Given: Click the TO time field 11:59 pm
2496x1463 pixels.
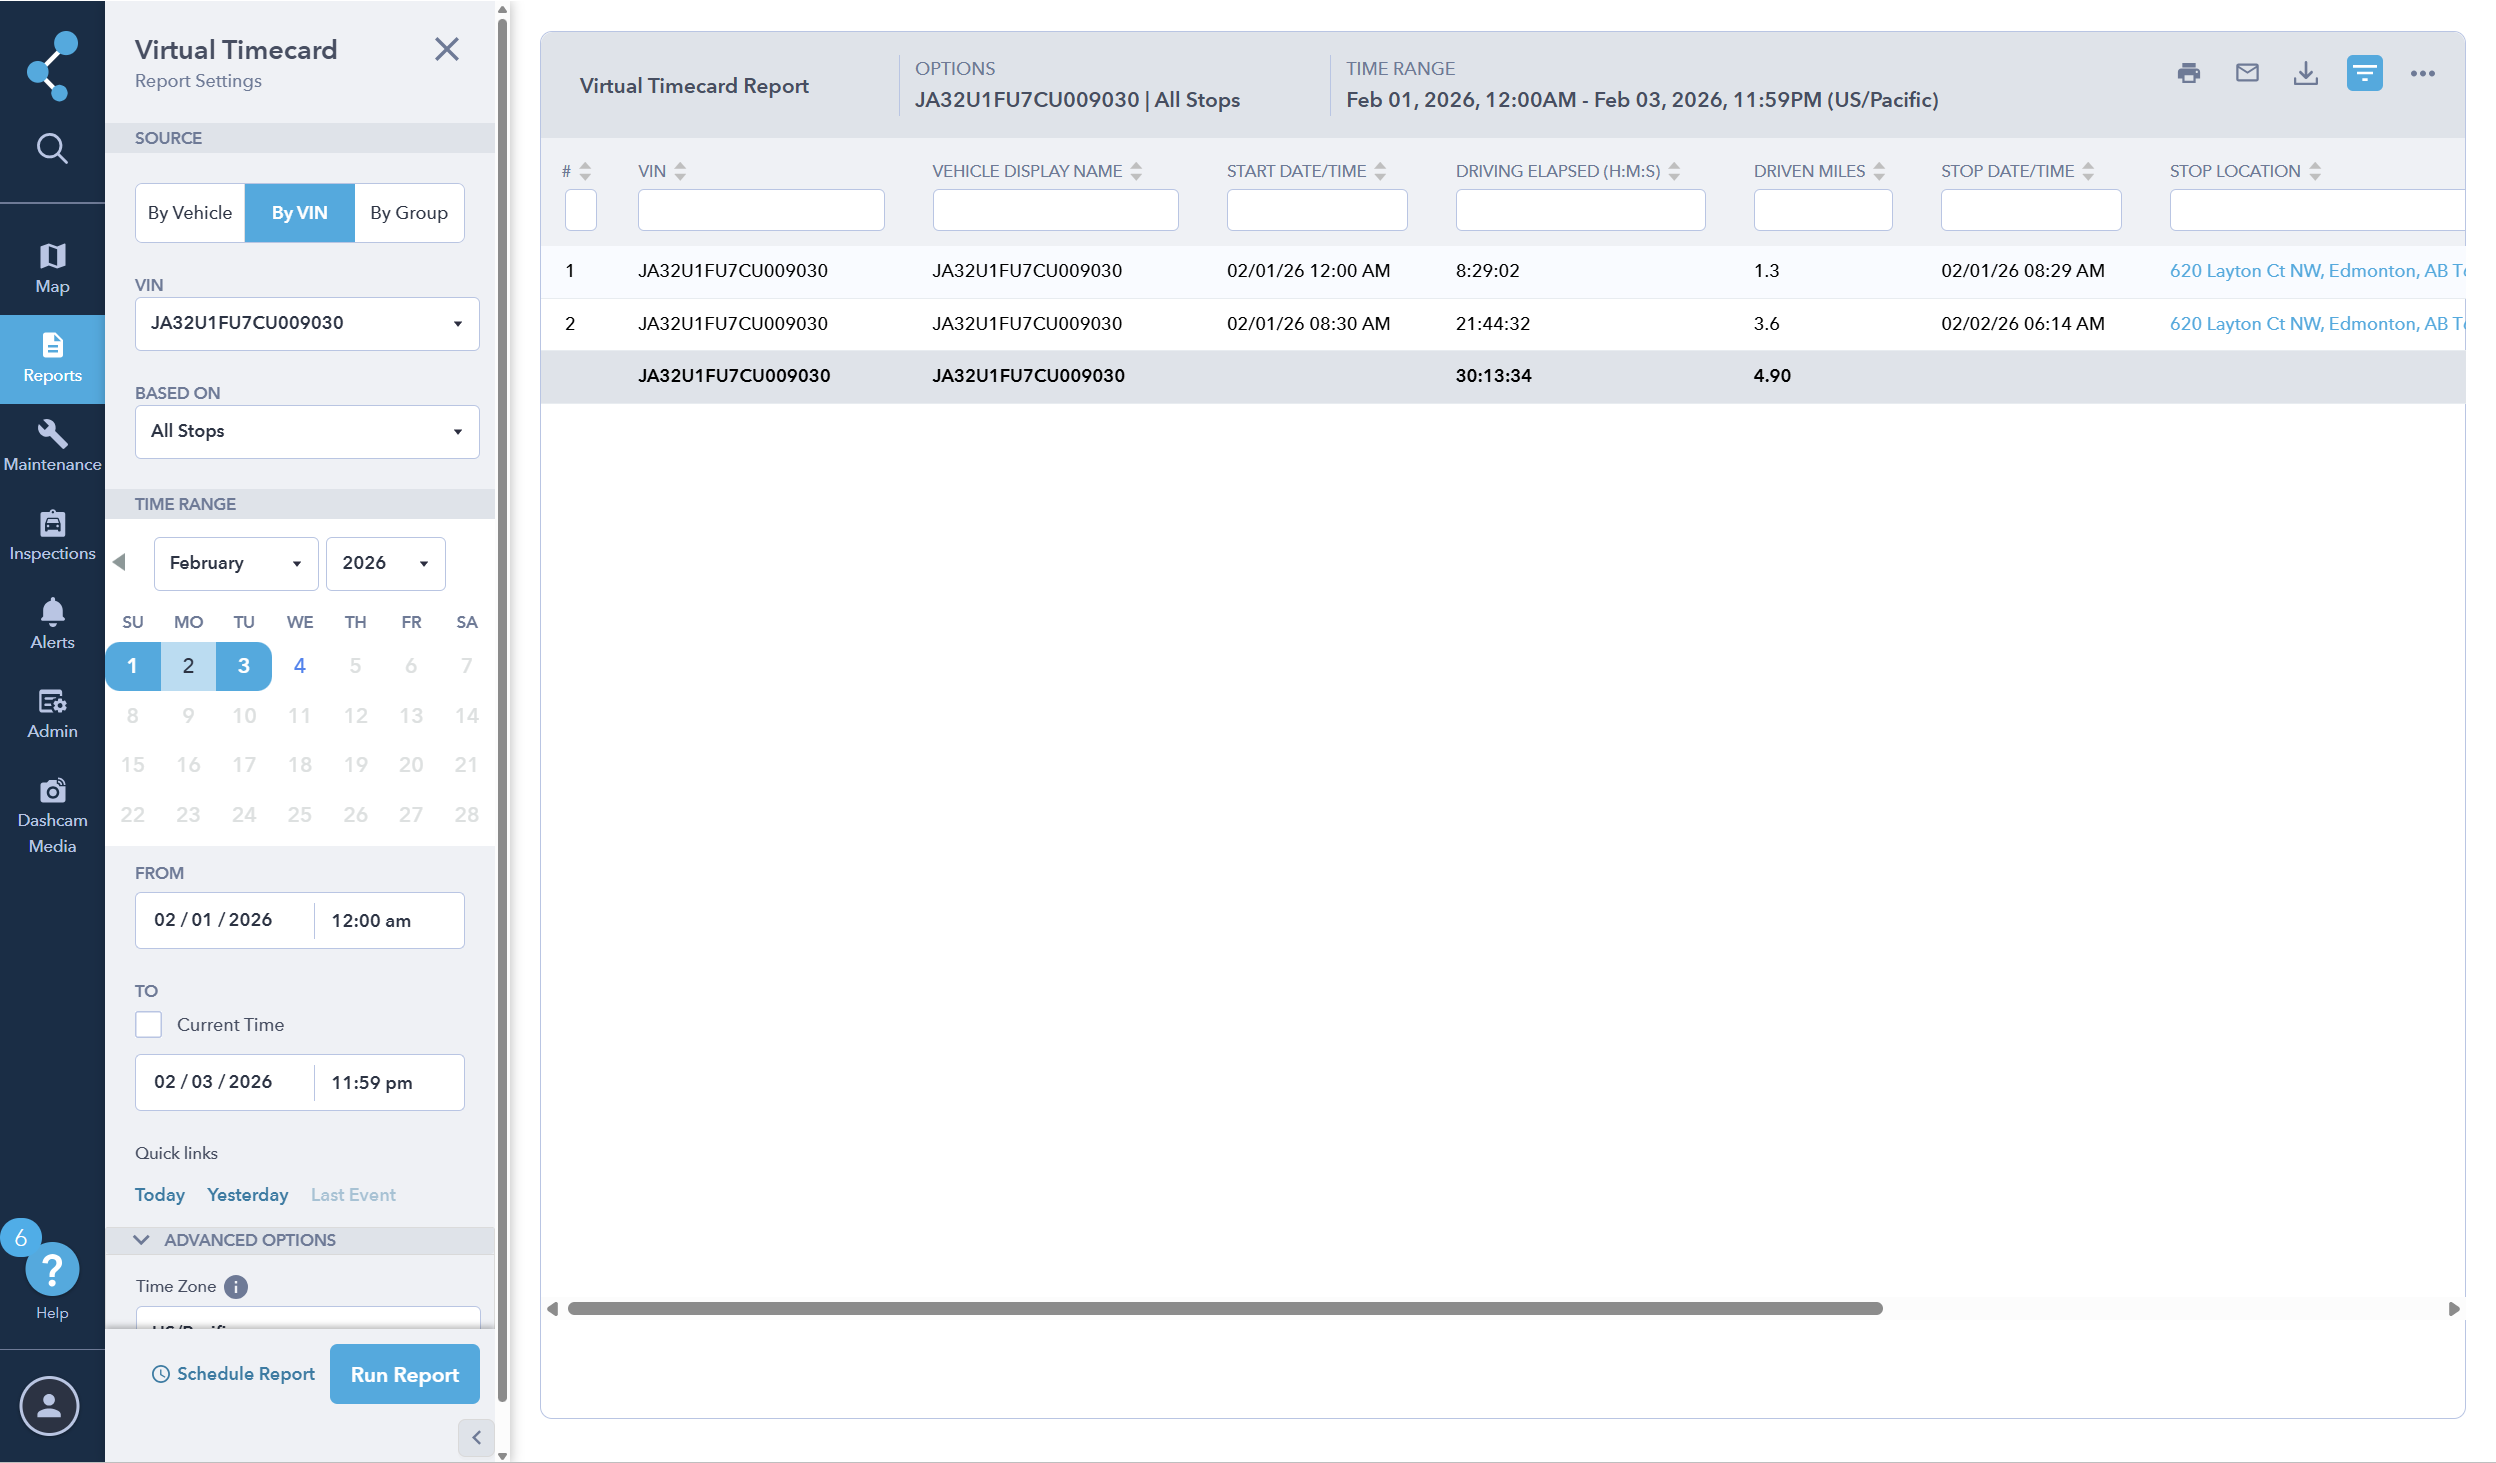Looking at the screenshot, I should click(389, 1082).
